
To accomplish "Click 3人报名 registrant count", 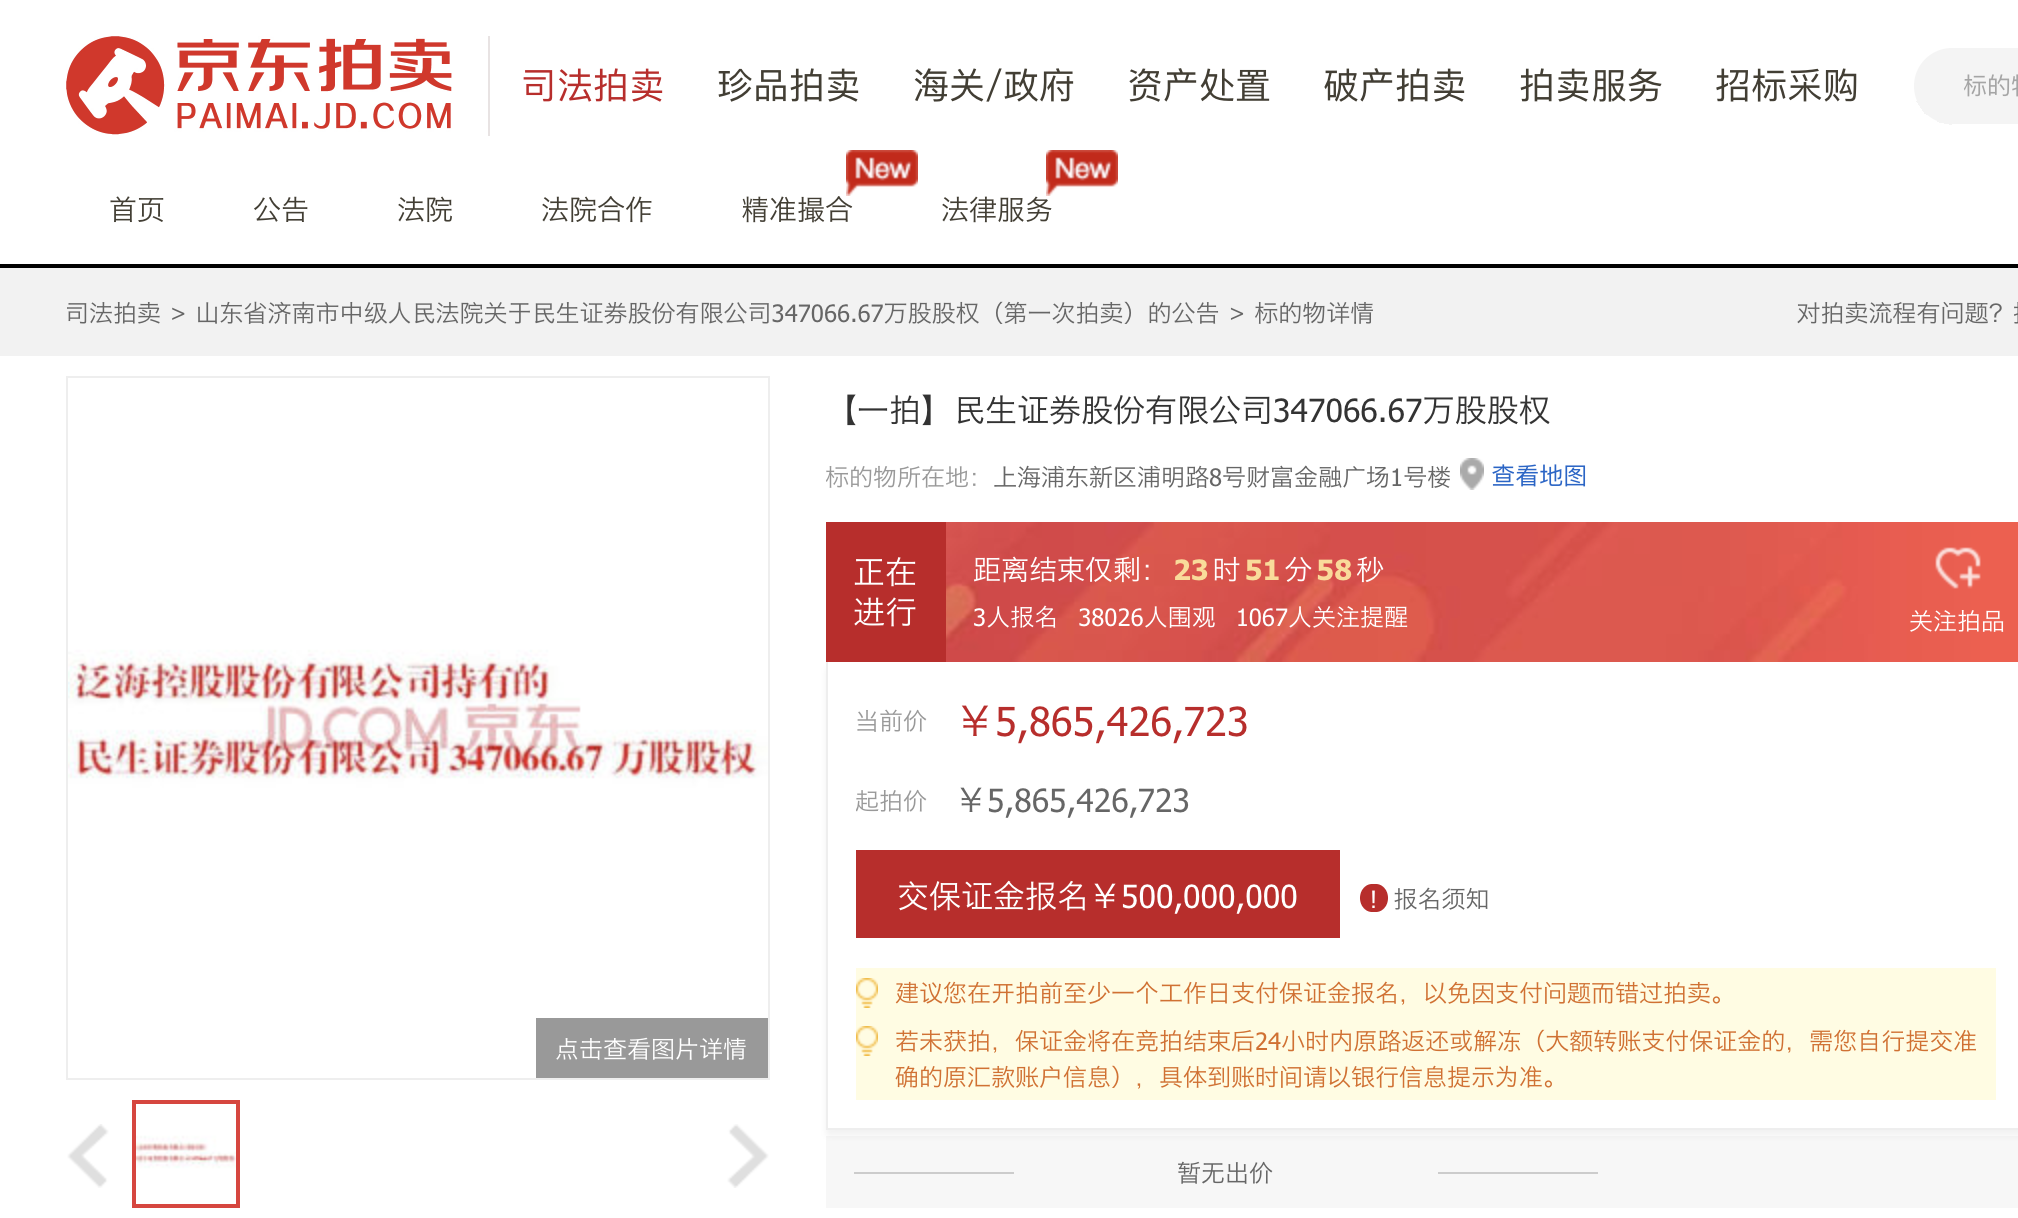I will (x=1015, y=618).
